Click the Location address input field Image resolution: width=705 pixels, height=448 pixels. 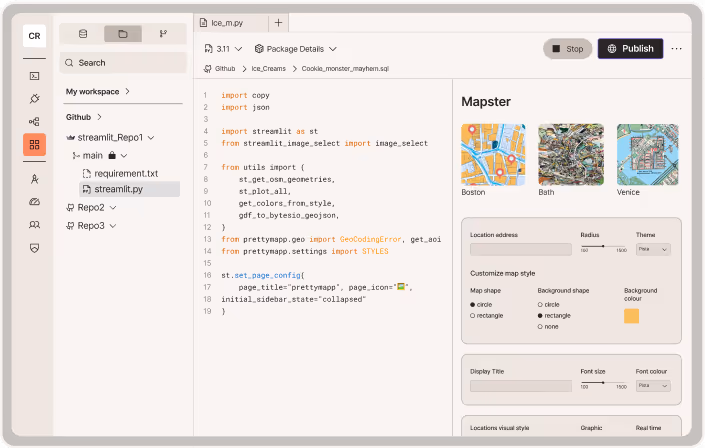coord(521,249)
